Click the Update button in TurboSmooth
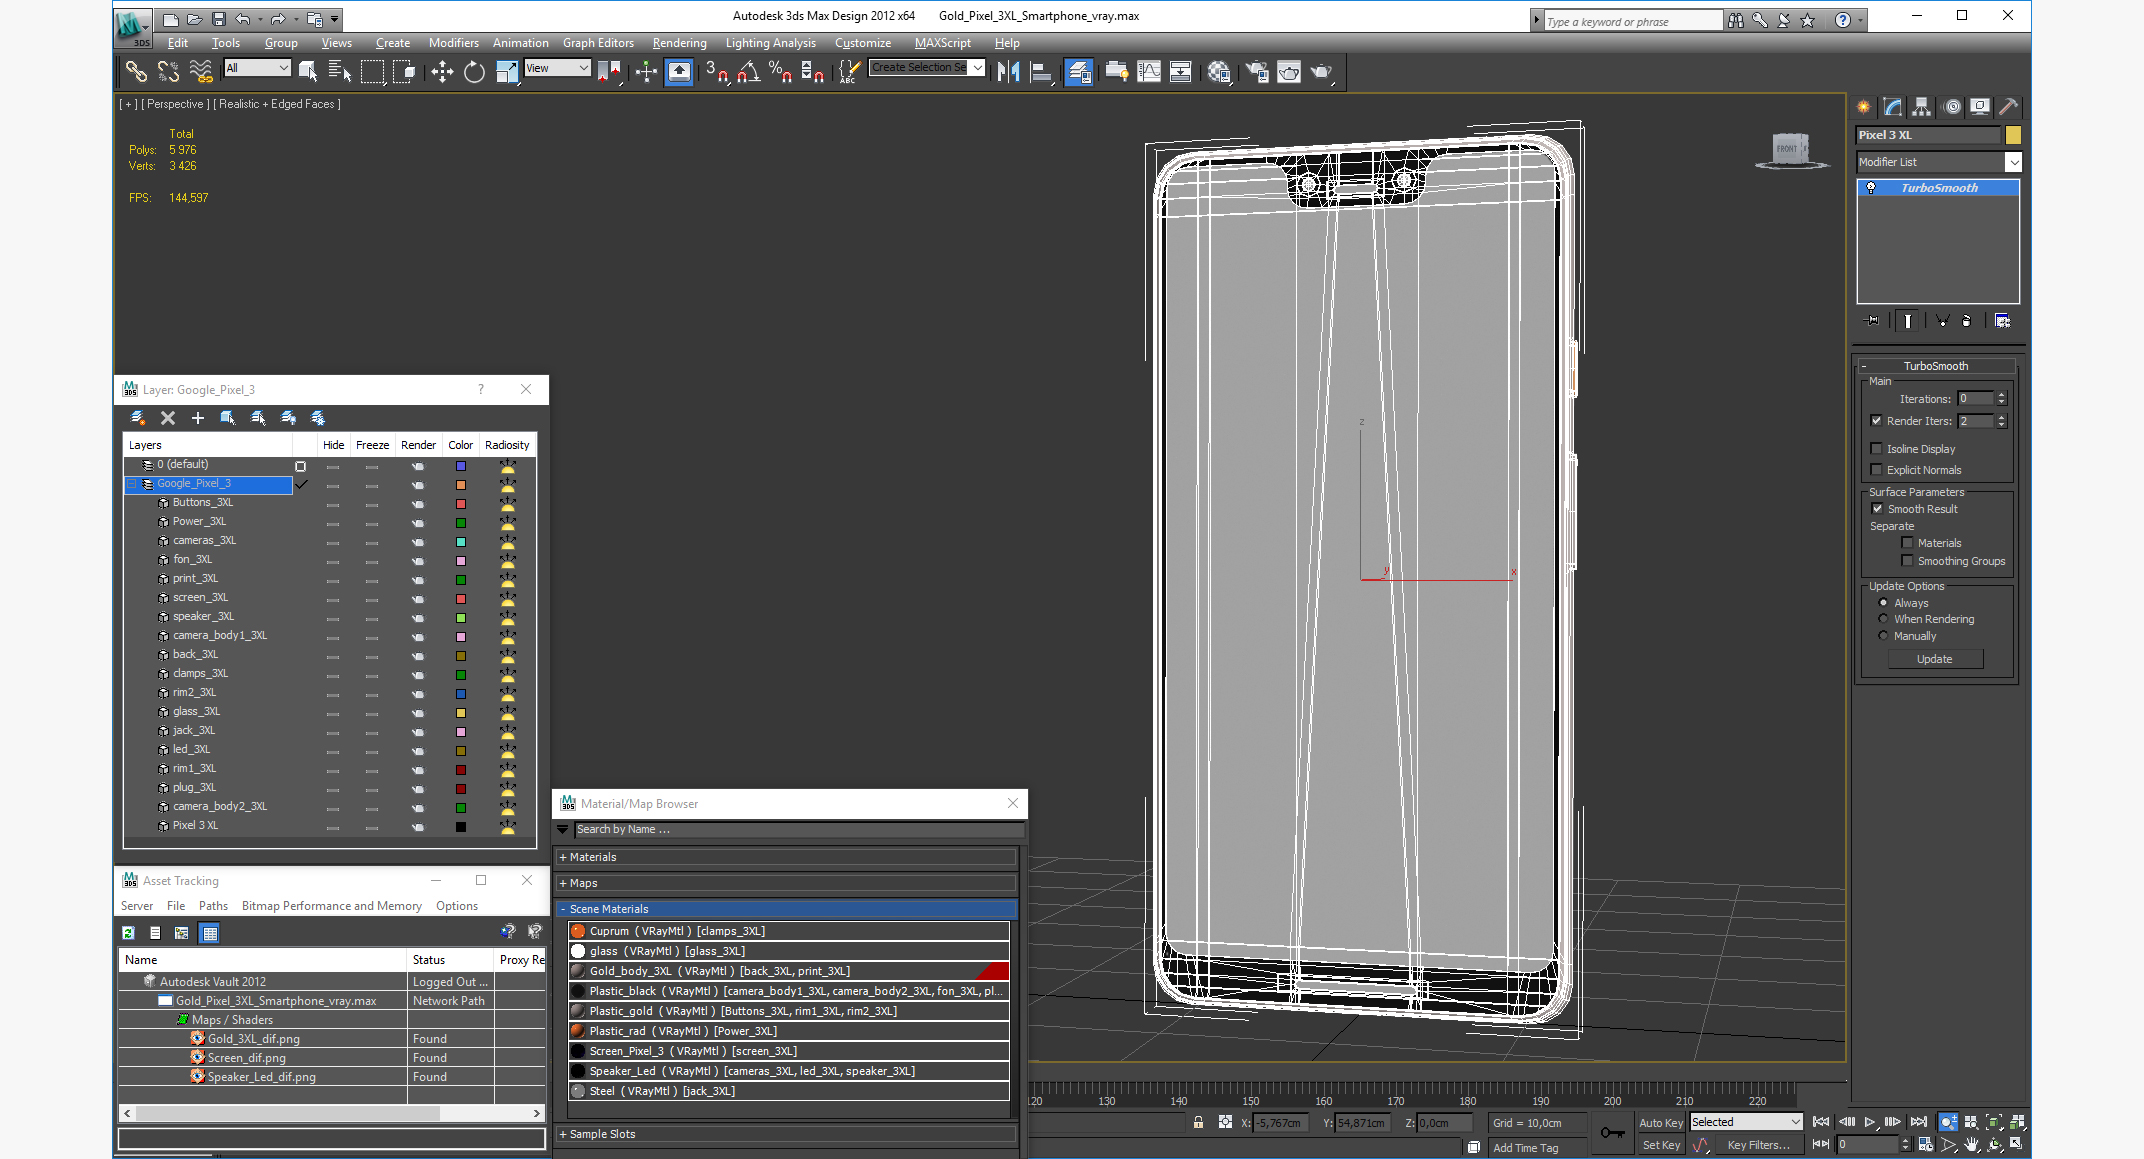 coord(1935,660)
